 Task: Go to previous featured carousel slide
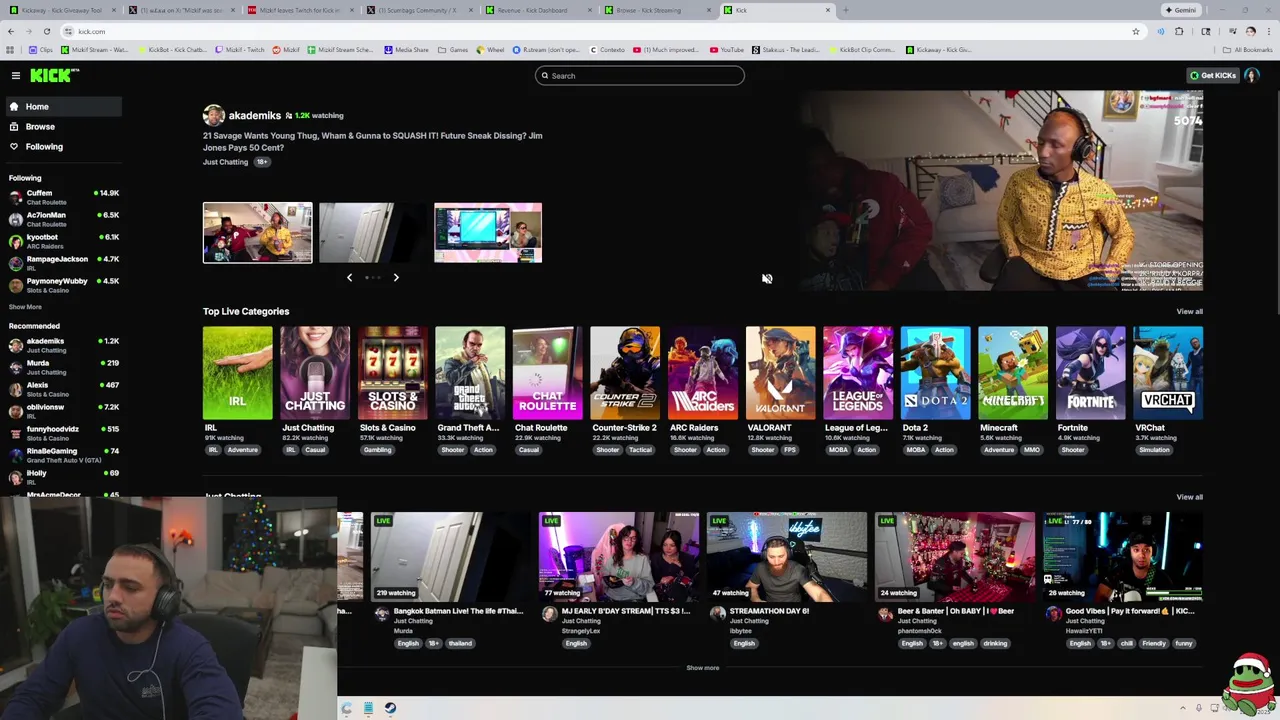click(349, 277)
